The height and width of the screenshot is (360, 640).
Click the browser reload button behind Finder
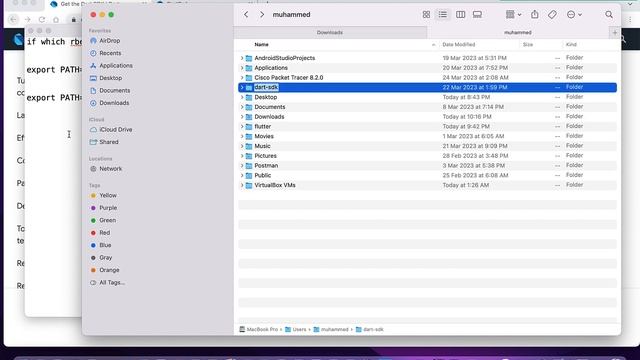point(42,20)
